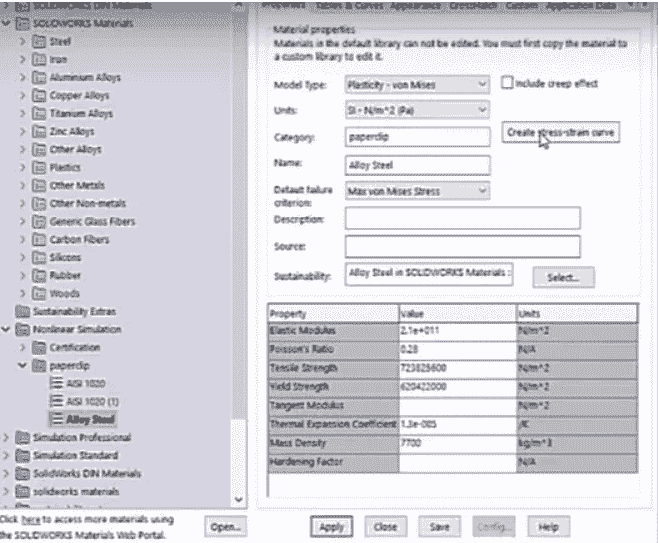Click the Name field containing Alloy Steel
Image resolution: width=658 pixels, height=543 pixels.
tap(417, 165)
